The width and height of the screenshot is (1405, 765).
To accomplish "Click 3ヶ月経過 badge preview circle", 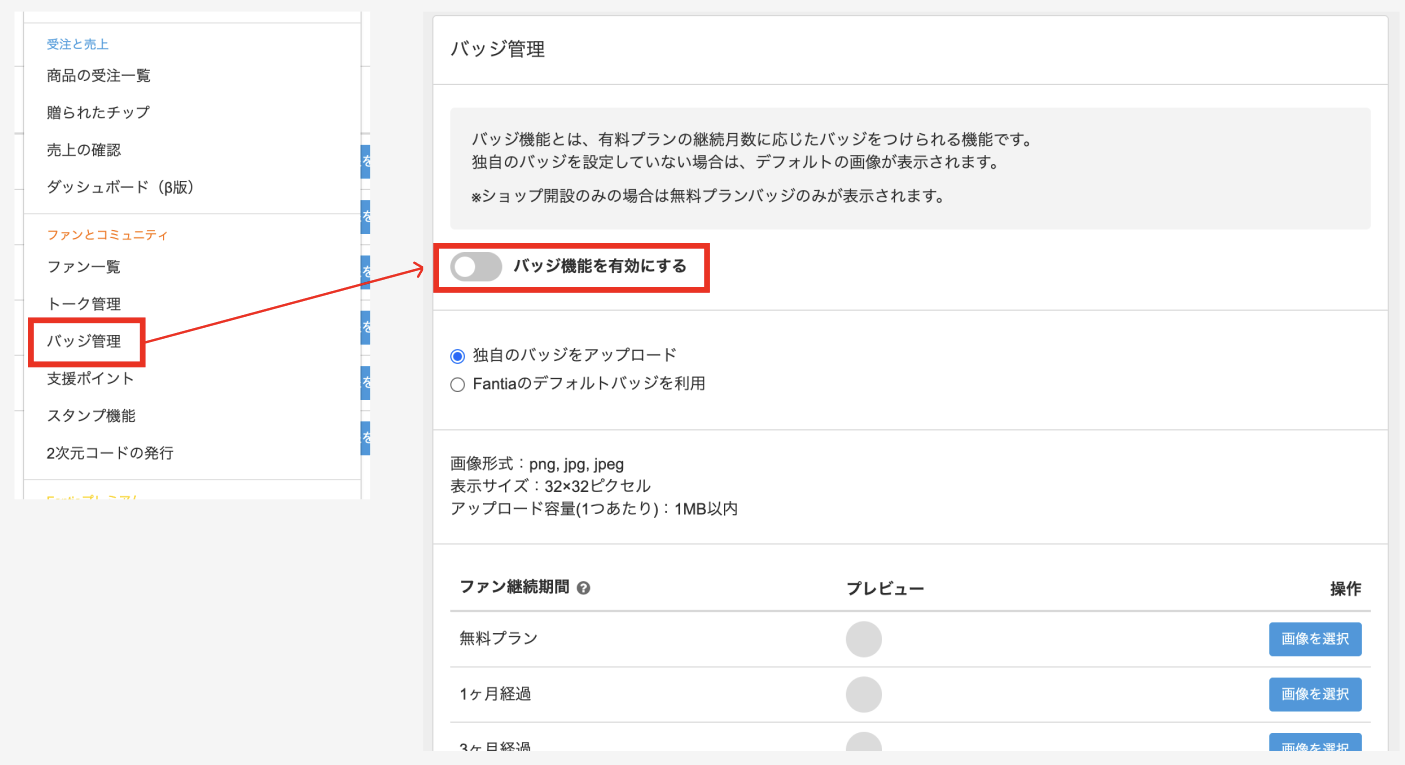I will coord(864,743).
